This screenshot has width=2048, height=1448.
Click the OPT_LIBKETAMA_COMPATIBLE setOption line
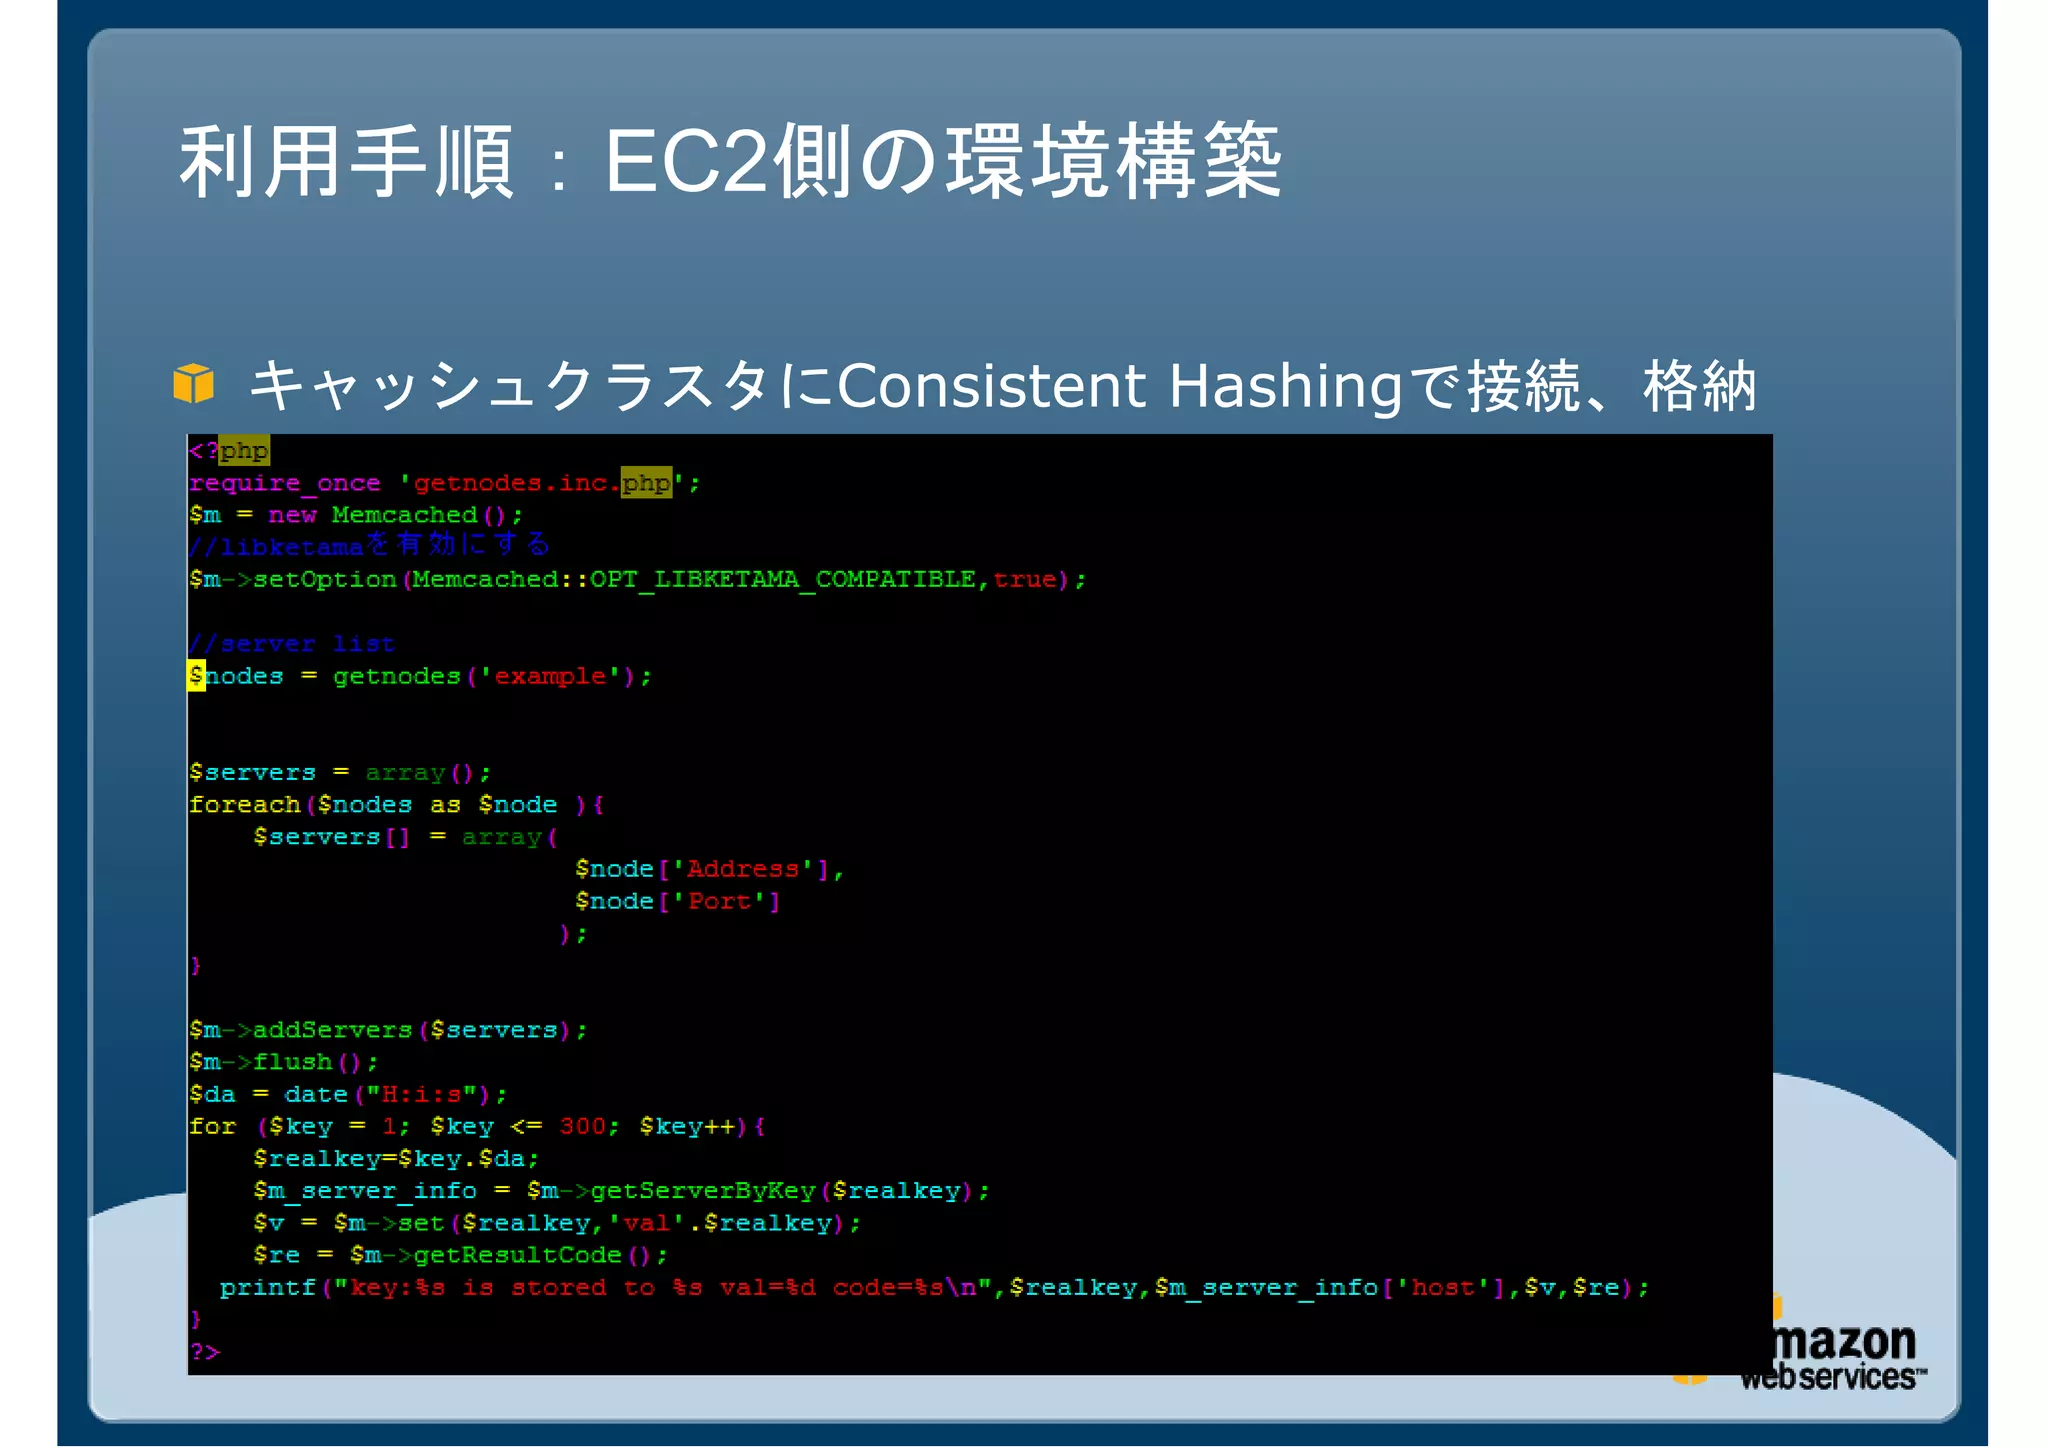pyautogui.click(x=637, y=580)
